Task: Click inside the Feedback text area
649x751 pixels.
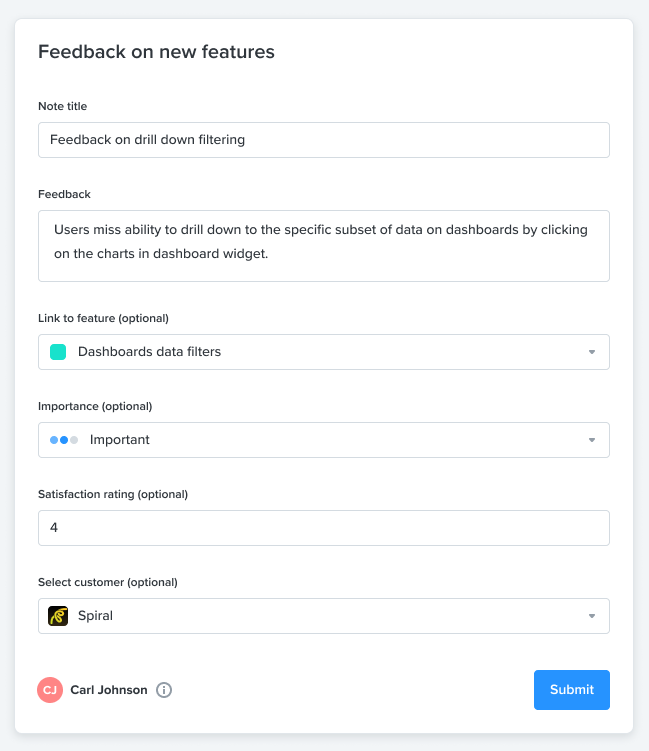Action: point(324,246)
